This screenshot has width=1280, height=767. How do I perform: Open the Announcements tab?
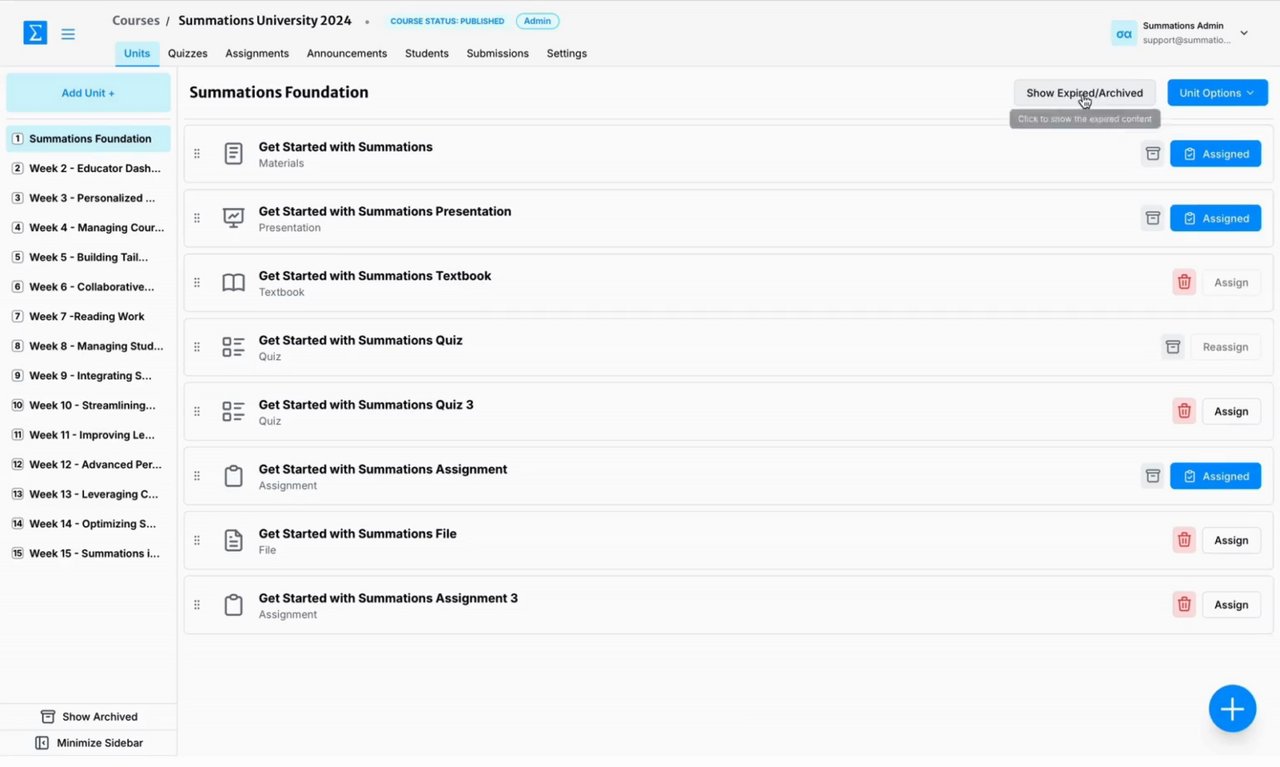pos(347,54)
